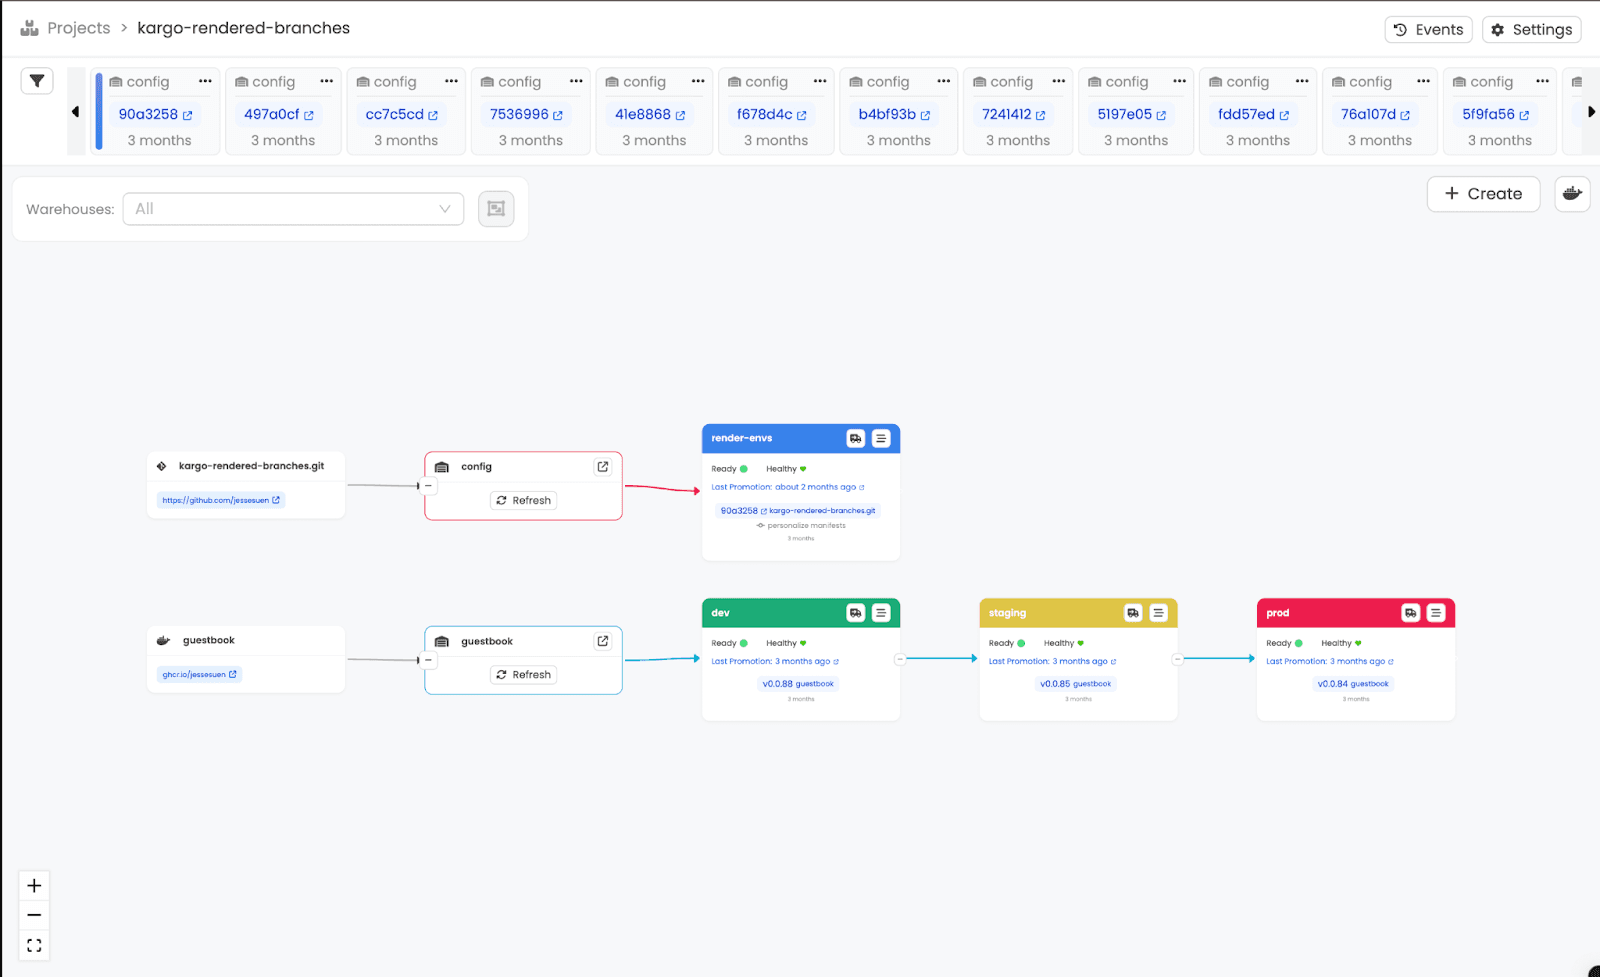1600x977 pixels.
Task: Open the docker images panel icon
Action: pyautogui.click(x=1572, y=193)
